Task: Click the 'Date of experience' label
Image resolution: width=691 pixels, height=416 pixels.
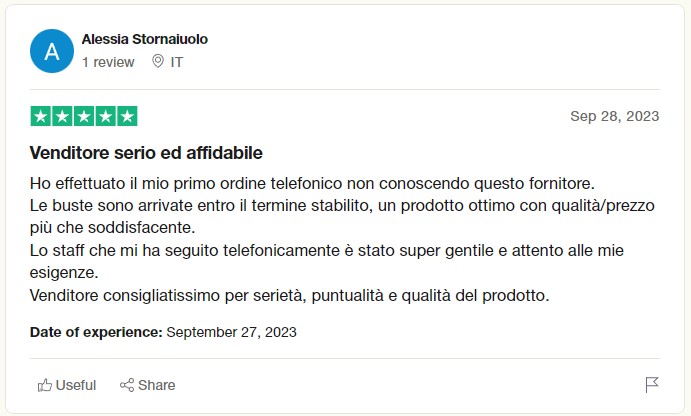Action: pyautogui.click(x=96, y=332)
